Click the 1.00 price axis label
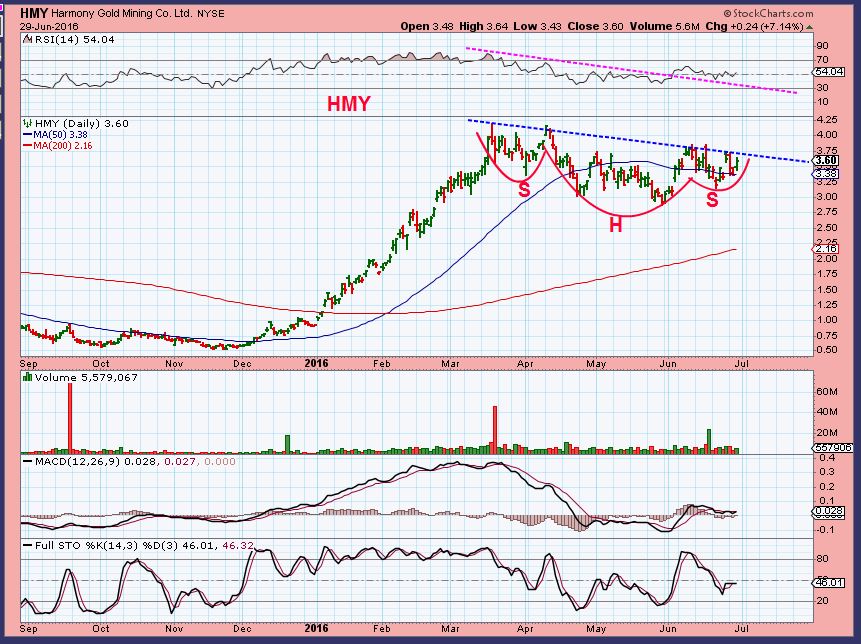The height and width of the screenshot is (644, 861). click(x=827, y=320)
